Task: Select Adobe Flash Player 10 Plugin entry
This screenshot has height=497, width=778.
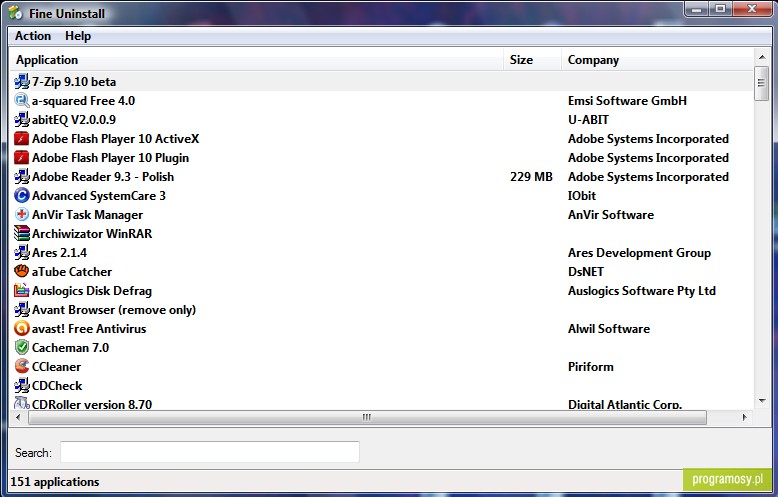Action: click(382, 158)
